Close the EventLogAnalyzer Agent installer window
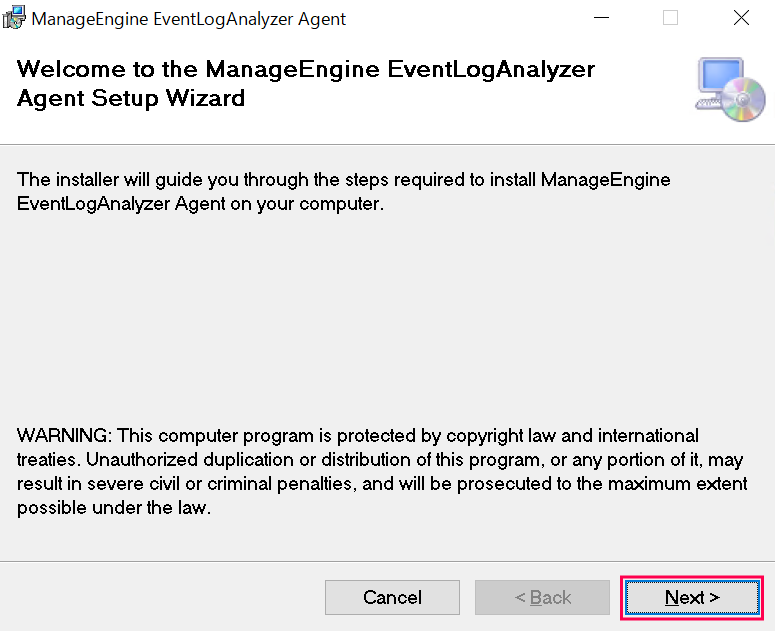This screenshot has height=631, width=775. (741, 18)
